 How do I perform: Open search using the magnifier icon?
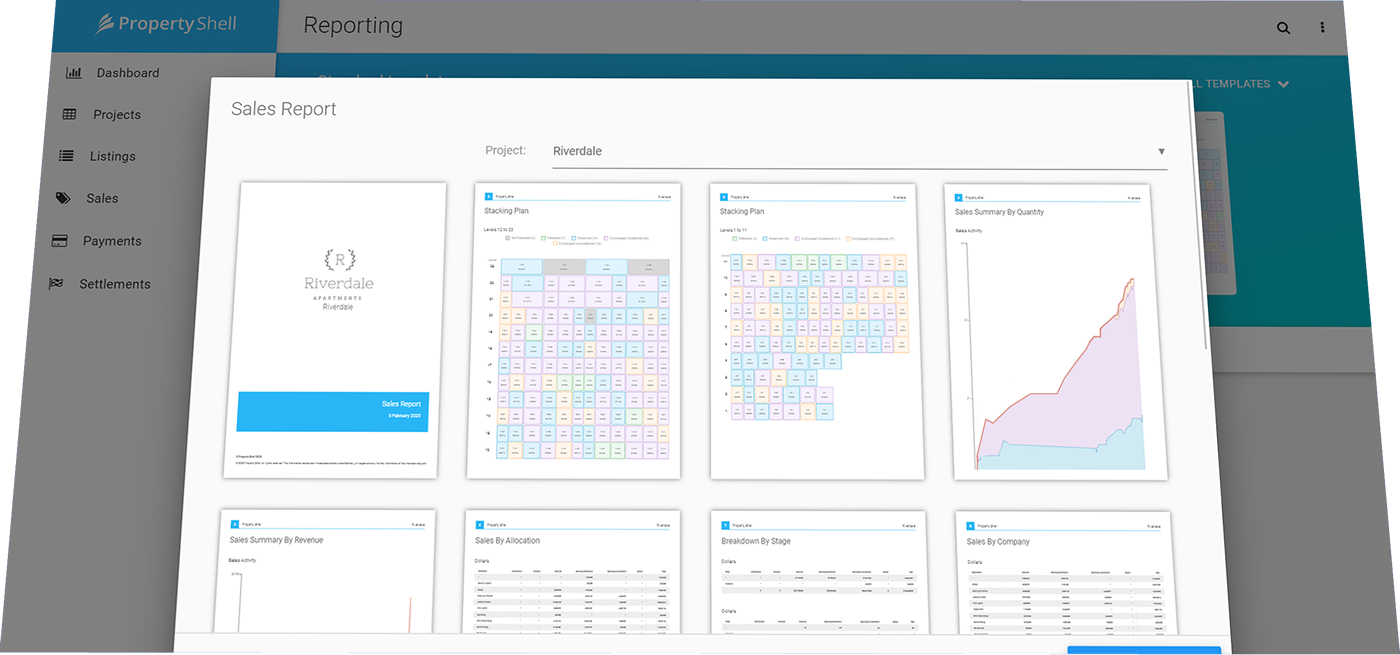point(1283,28)
